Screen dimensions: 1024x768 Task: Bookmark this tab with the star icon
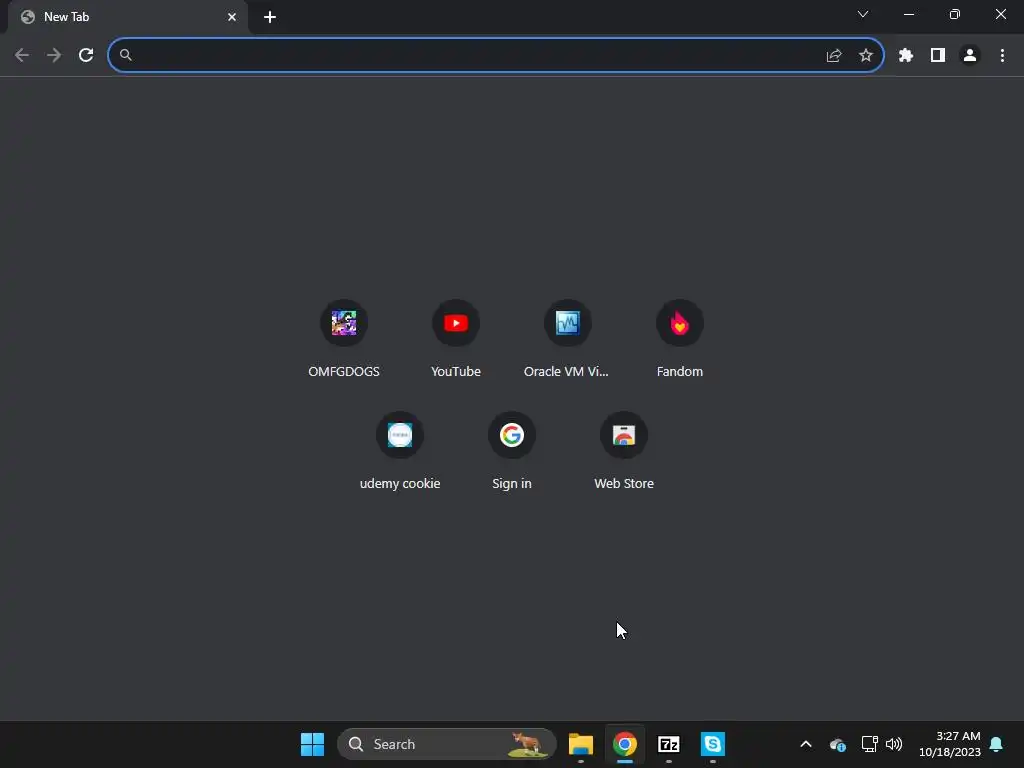(866, 56)
